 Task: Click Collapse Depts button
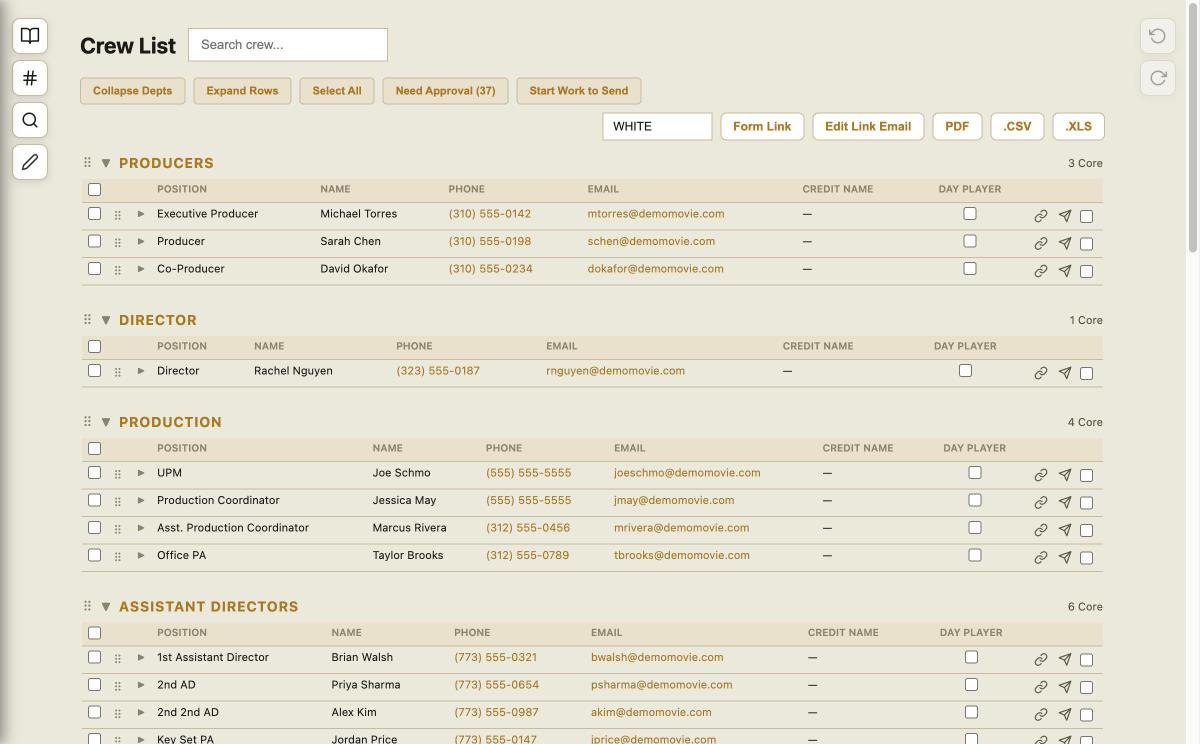(132, 91)
